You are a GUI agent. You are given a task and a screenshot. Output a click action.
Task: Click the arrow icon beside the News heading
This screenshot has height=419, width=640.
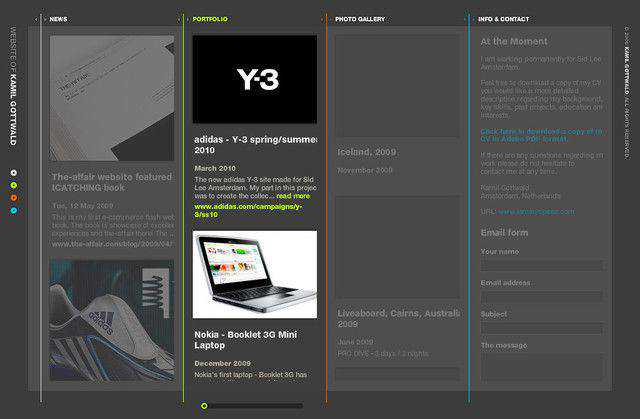tap(36, 19)
